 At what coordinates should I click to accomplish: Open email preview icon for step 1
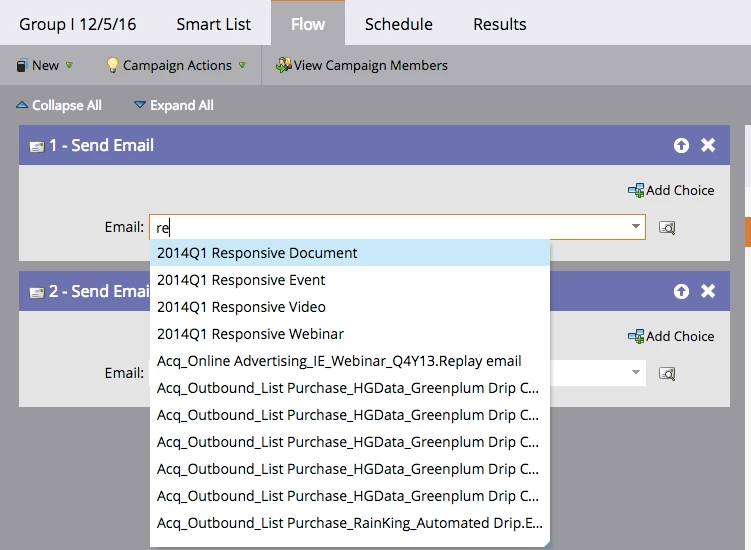coord(667,227)
